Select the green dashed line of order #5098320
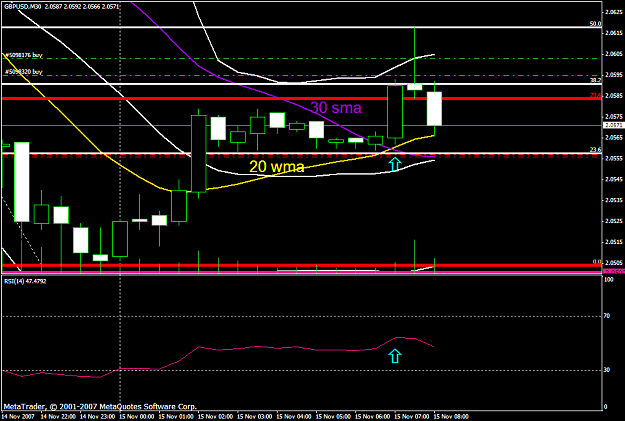The height and width of the screenshot is (421, 625). point(301,75)
